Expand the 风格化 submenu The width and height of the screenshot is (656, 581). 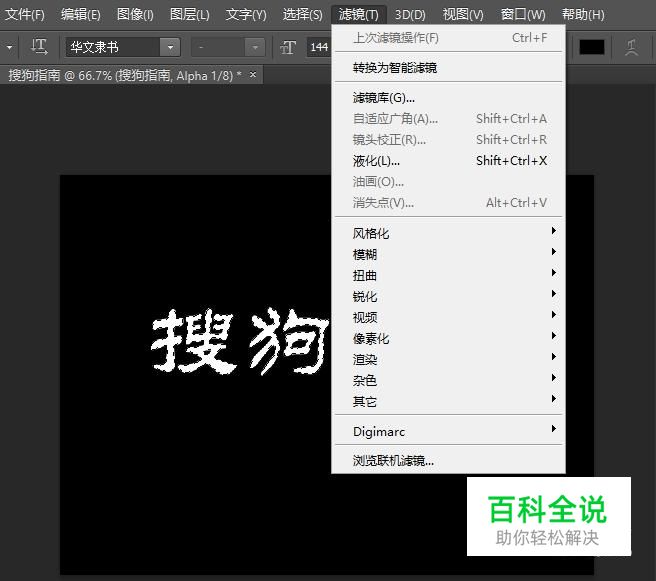[x=448, y=233]
